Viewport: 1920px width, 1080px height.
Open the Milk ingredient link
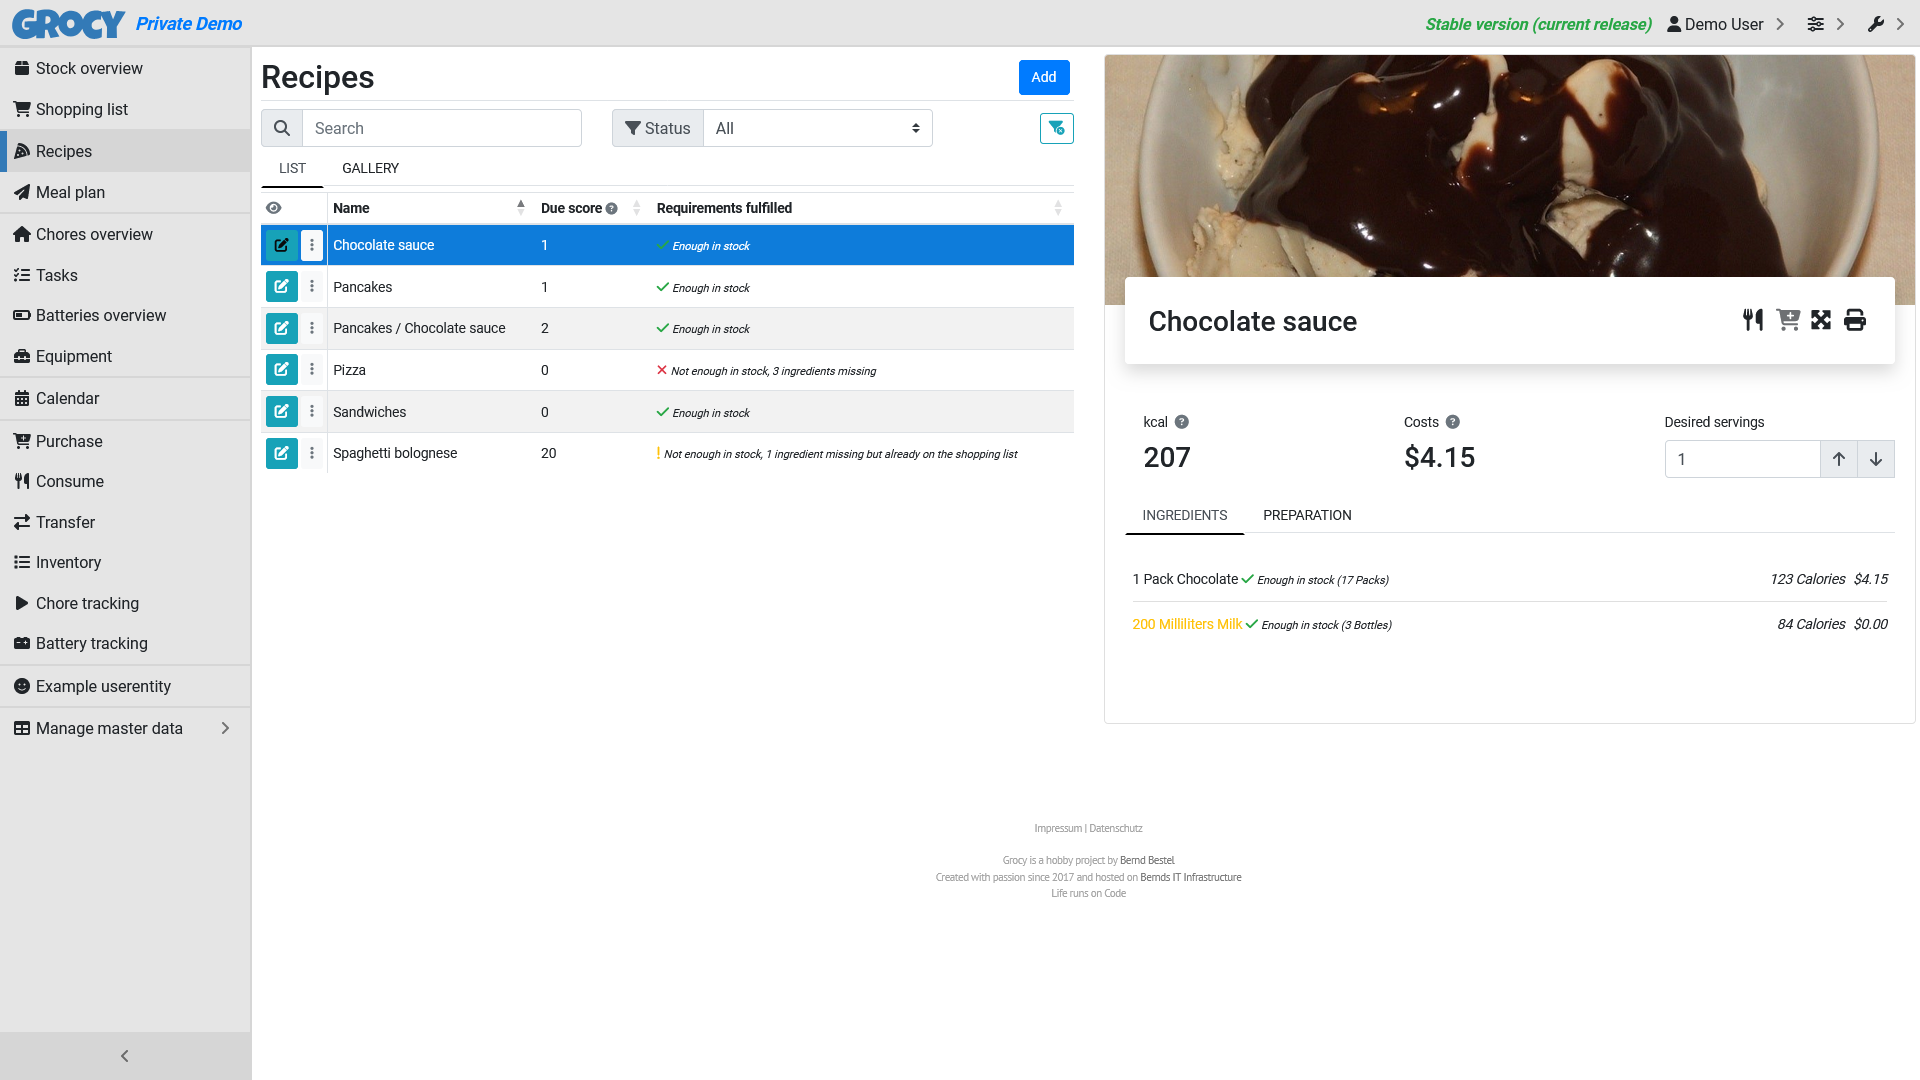point(1187,624)
